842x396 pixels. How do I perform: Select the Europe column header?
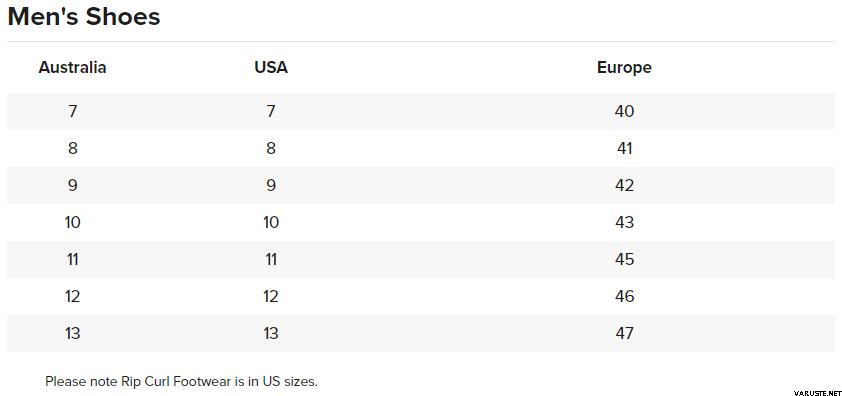click(x=624, y=68)
